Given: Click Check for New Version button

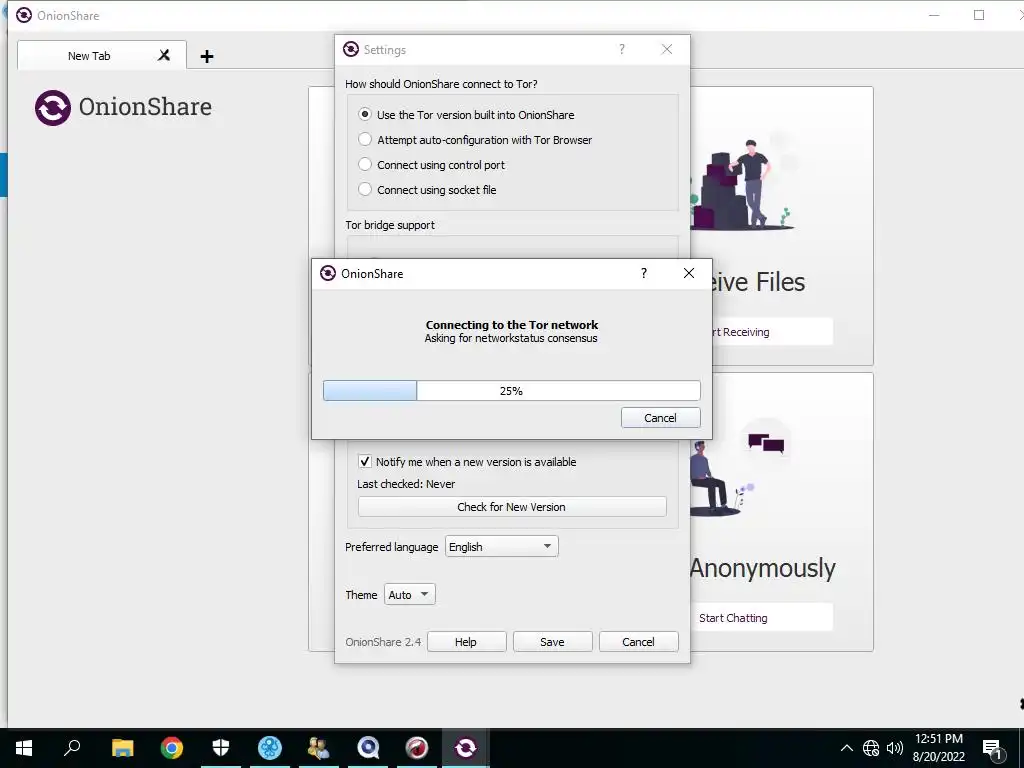Looking at the screenshot, I should (512, 507).
